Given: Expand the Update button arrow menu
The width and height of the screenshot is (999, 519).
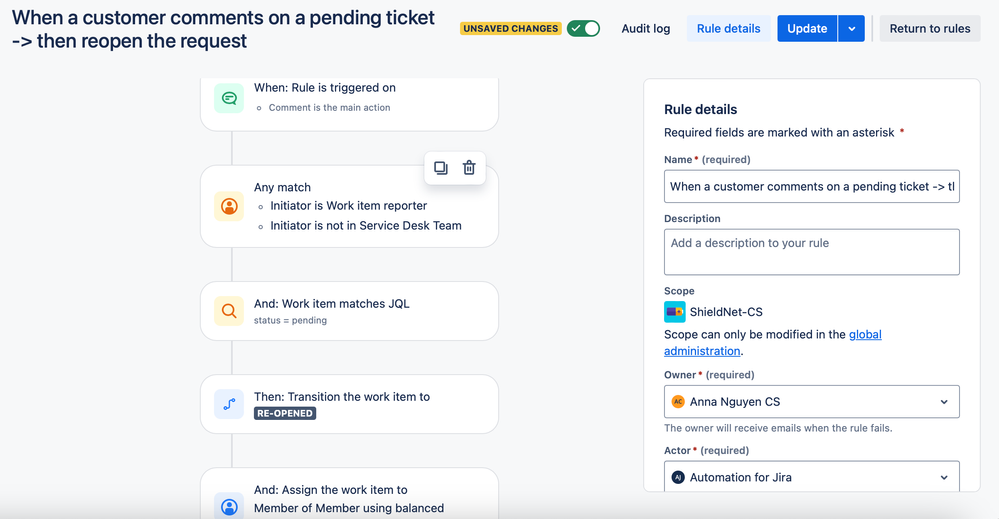Looking at the screenshot, I should [851, 29].
